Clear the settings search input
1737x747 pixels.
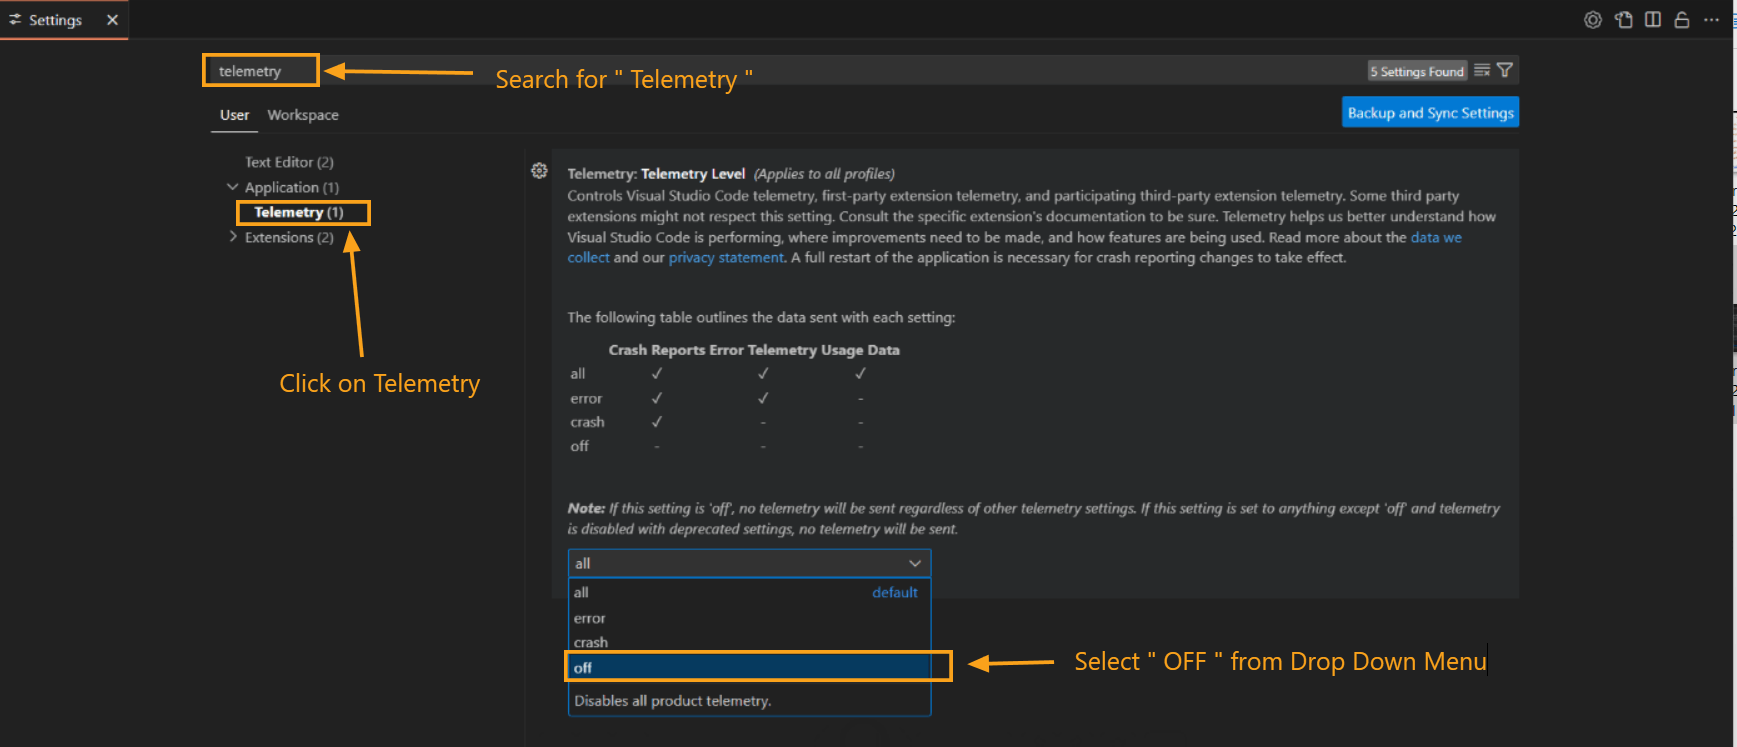pos(1482,70)
